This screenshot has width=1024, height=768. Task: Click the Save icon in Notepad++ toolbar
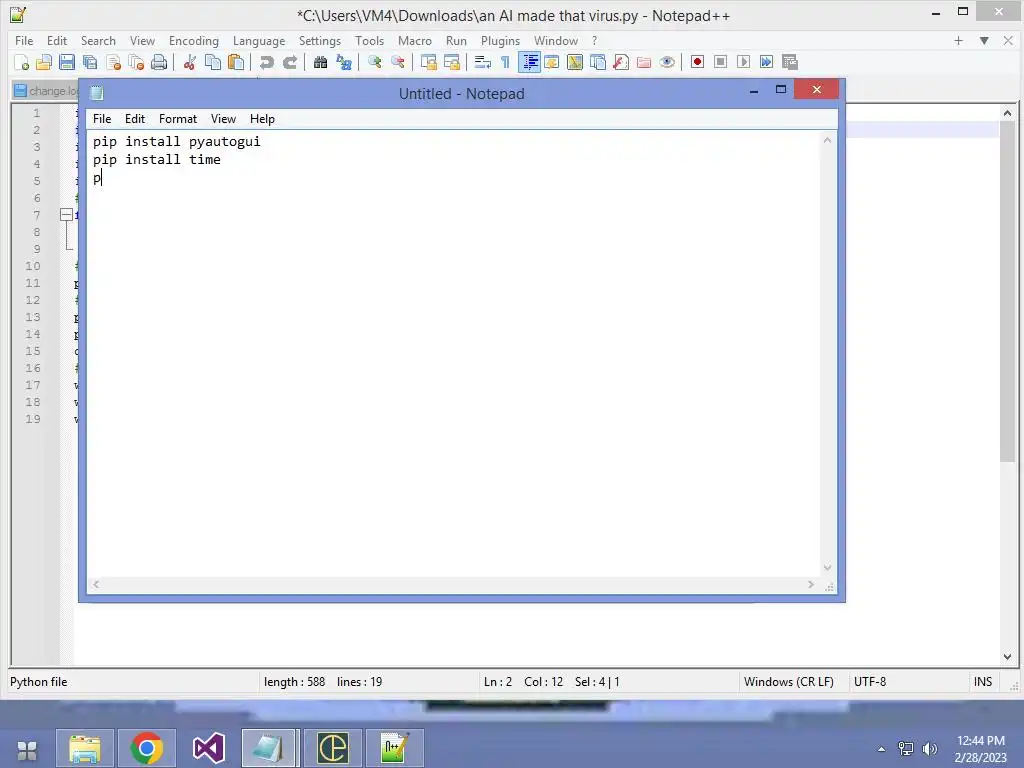click(67, 62)
